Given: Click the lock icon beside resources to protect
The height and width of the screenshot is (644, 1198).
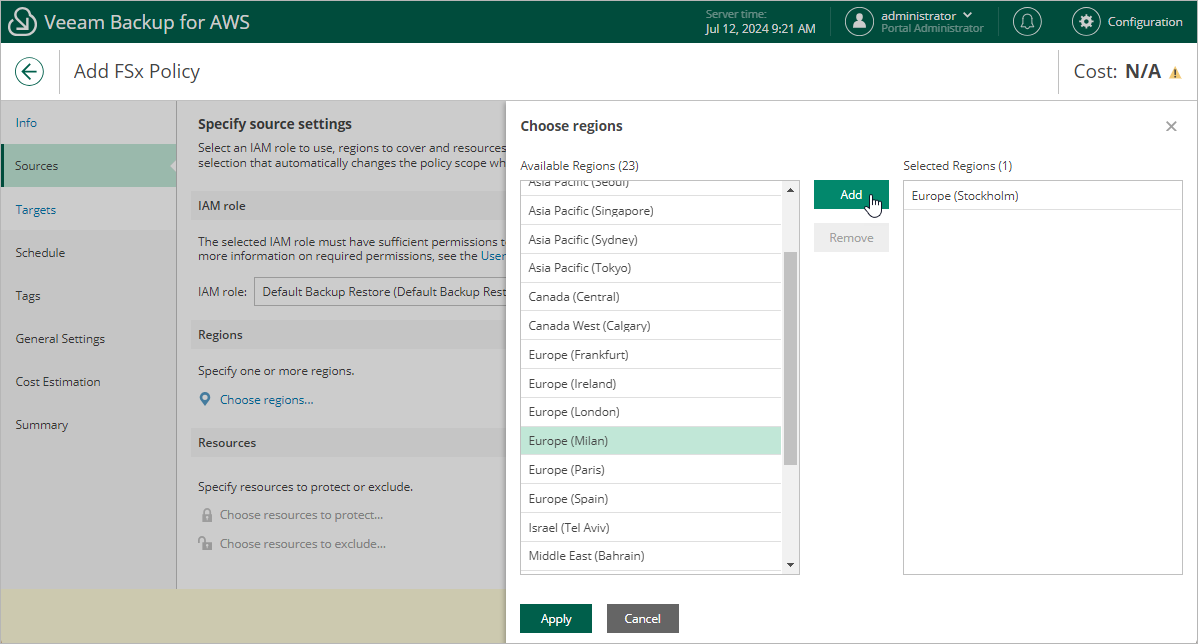Looking at the screenshot, I should click(206, 515).
